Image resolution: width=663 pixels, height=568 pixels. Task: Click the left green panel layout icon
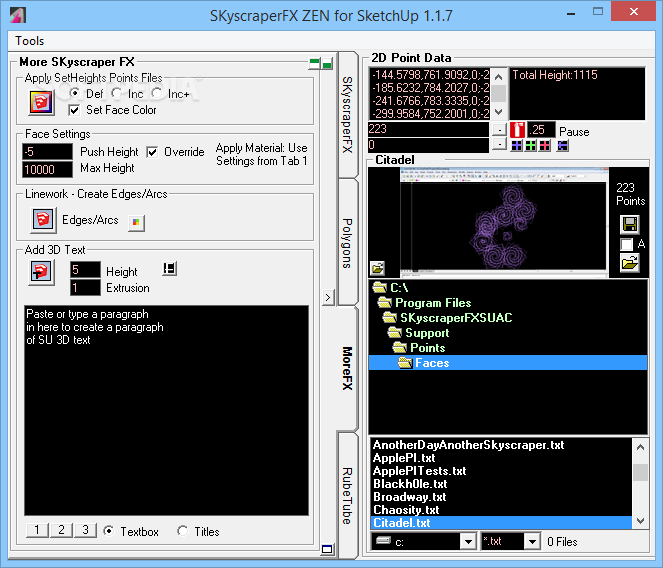(x=314, y=63)
